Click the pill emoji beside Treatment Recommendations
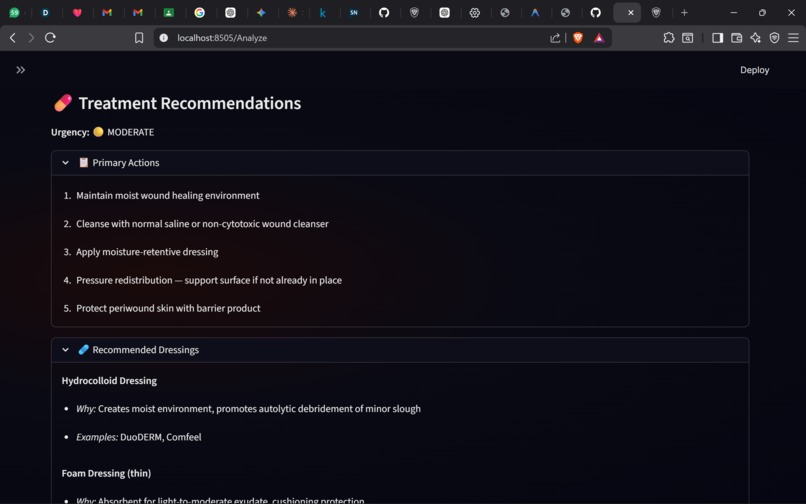 coord(63,103)
